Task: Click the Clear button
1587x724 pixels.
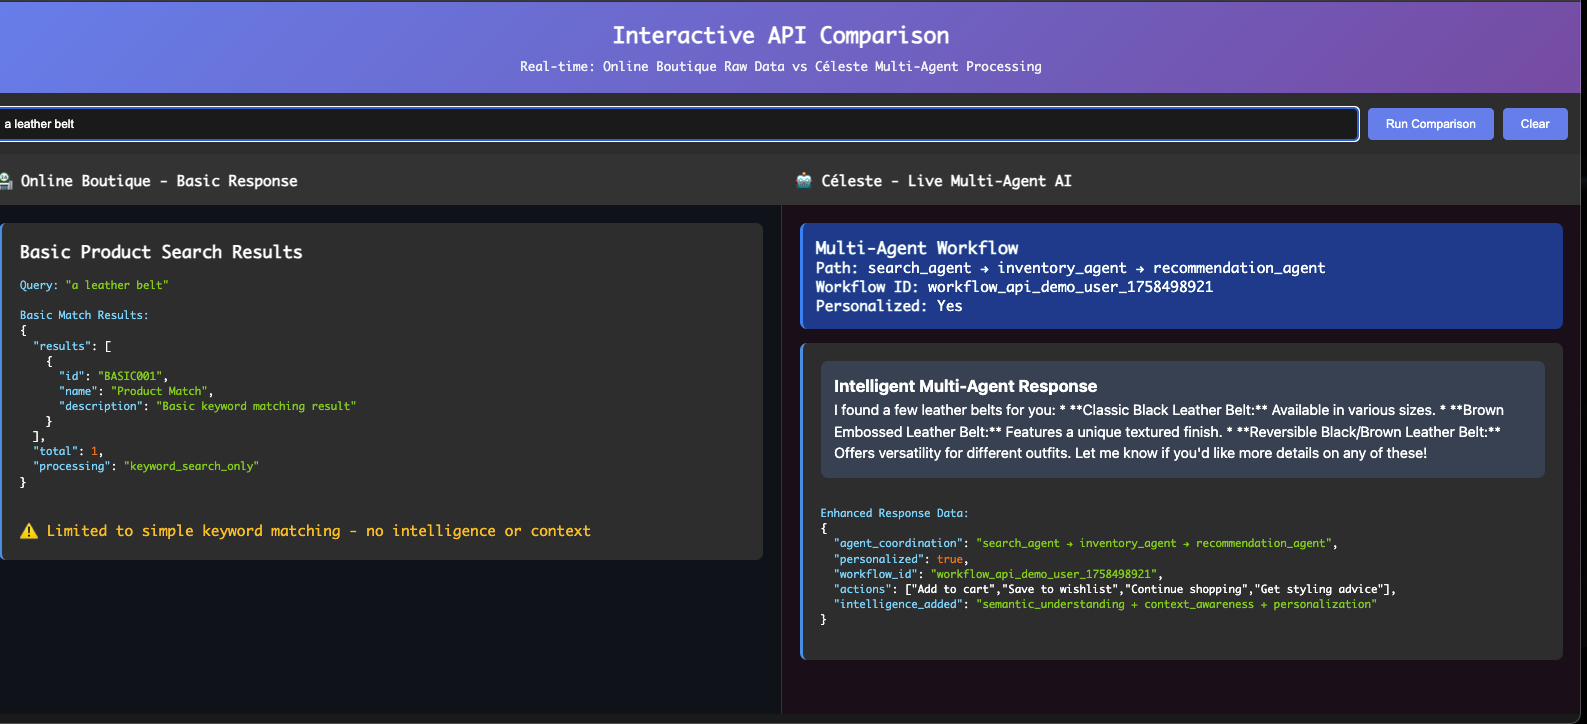Action: point(1535,124)
